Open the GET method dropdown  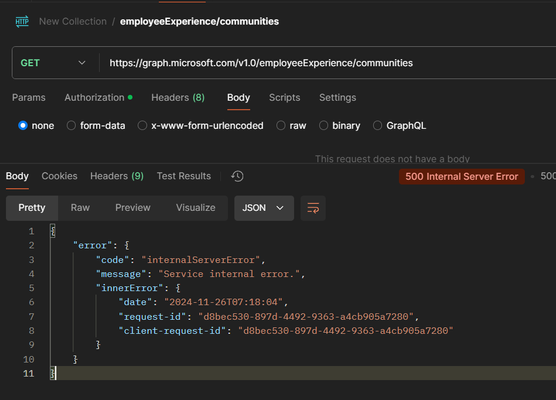pyautogui.click(x=53, y=63)
